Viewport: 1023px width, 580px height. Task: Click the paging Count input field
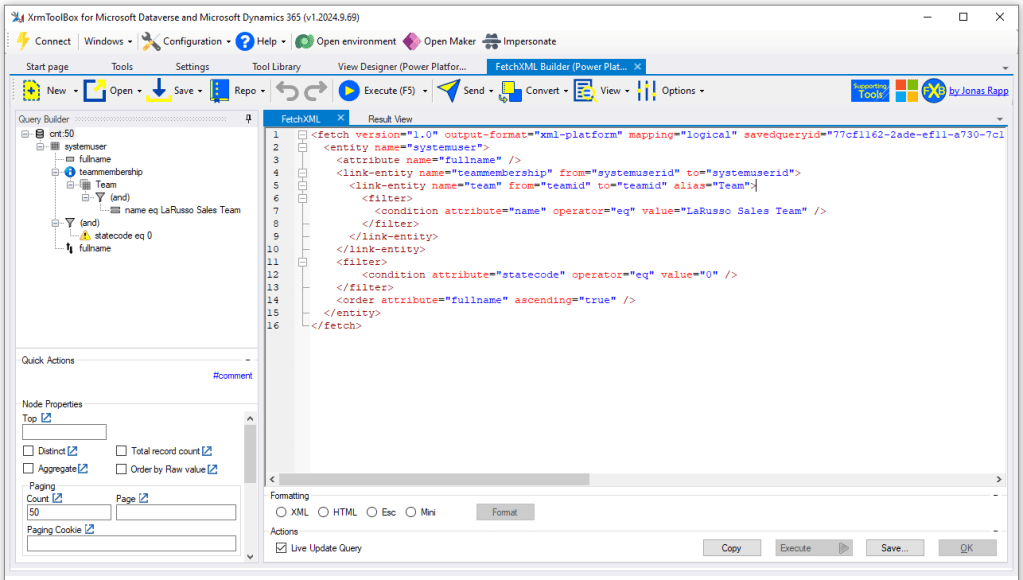68,513
